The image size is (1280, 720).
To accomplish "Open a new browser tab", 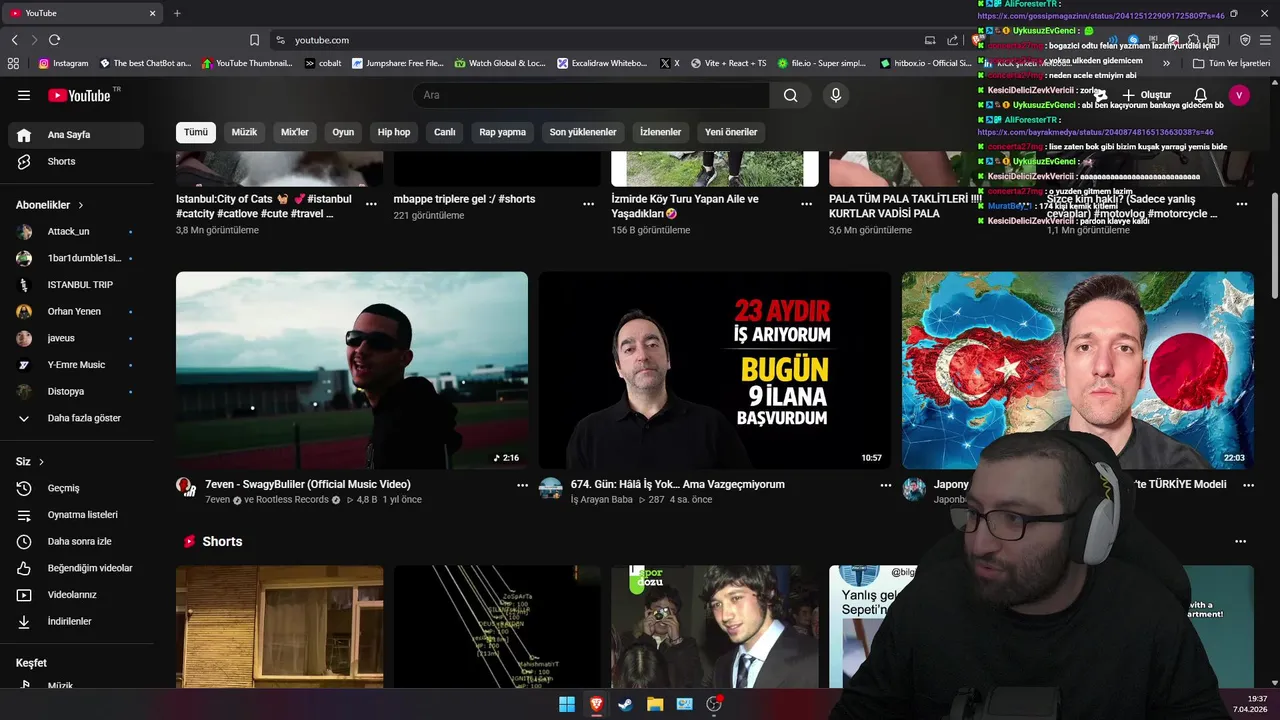I will tap(177, 13).
